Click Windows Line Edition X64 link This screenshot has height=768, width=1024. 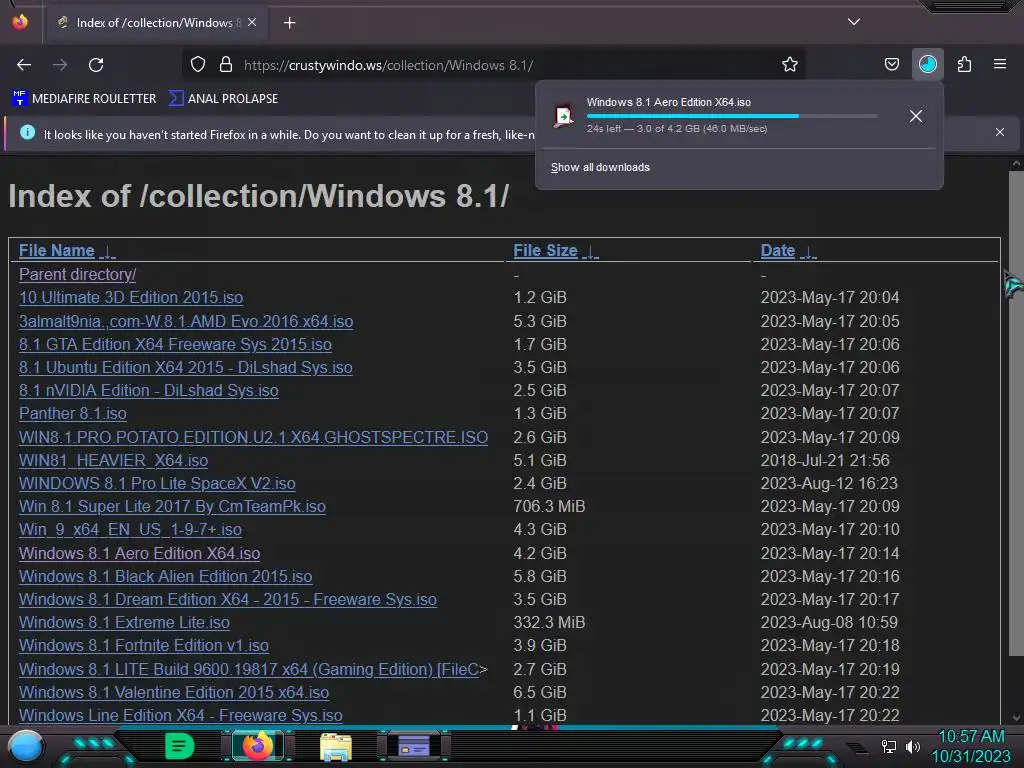[x=180, y=715]
